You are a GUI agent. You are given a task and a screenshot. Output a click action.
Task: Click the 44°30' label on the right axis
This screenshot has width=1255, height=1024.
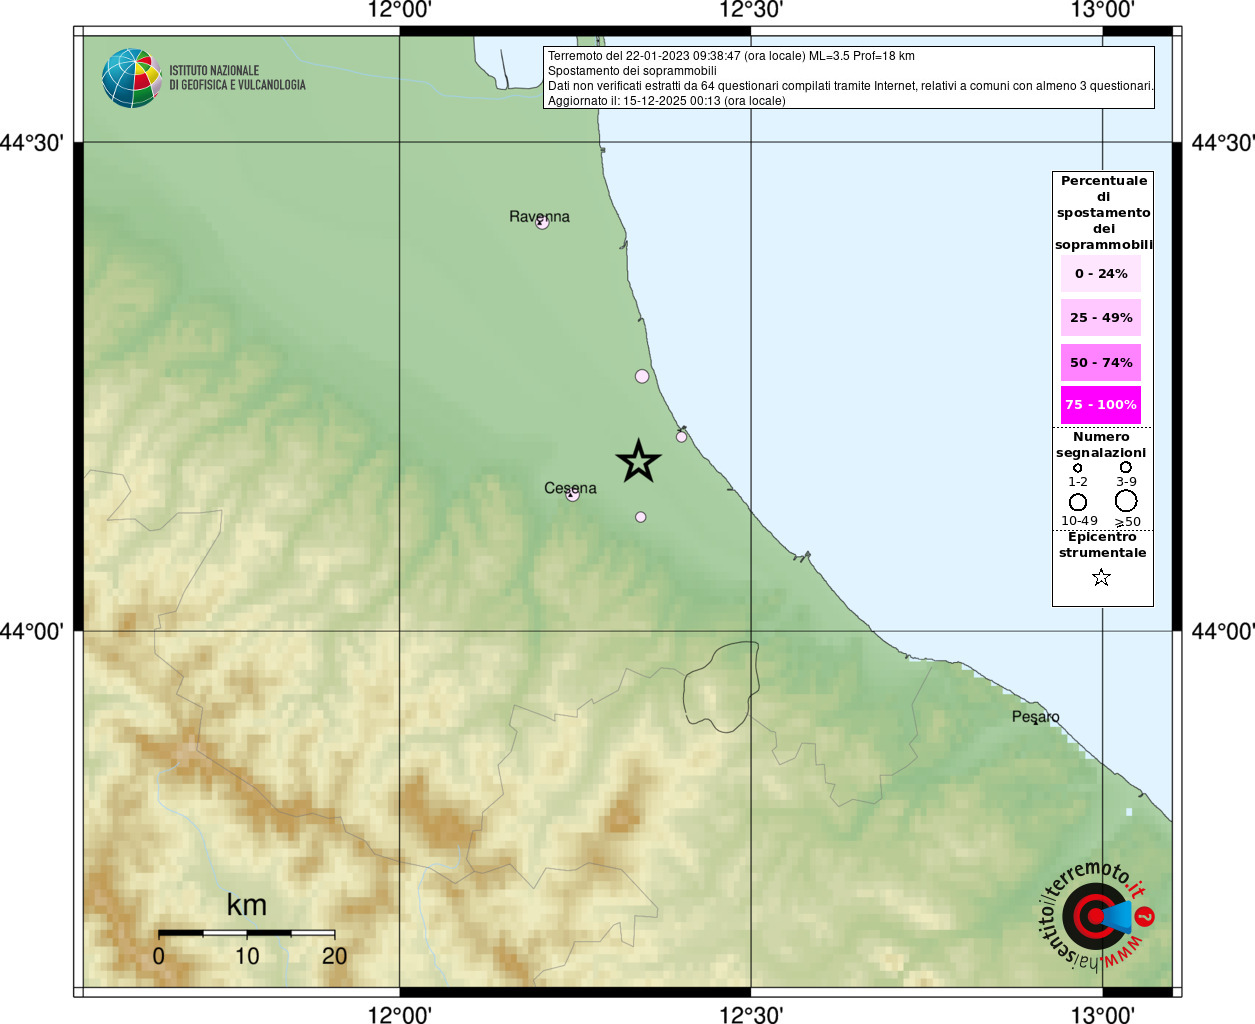click(1223, 142)
